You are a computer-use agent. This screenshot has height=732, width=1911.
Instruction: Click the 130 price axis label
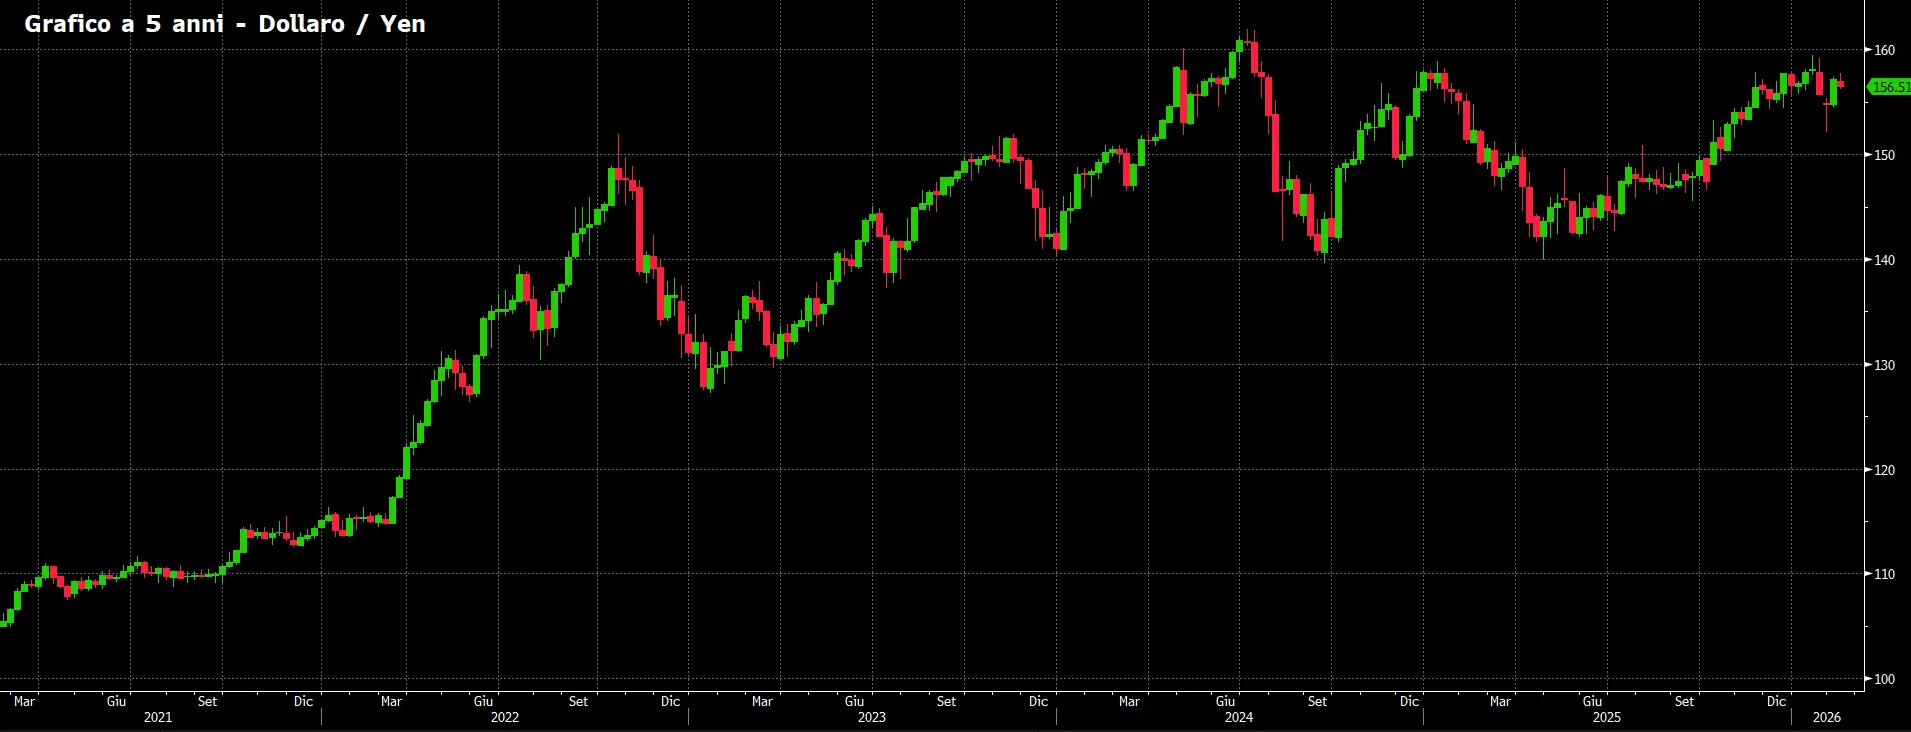point(1884,365)
